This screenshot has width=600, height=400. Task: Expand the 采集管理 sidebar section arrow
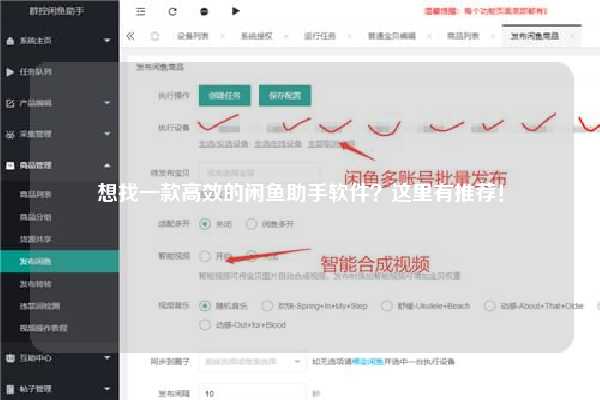coord(107,134)
